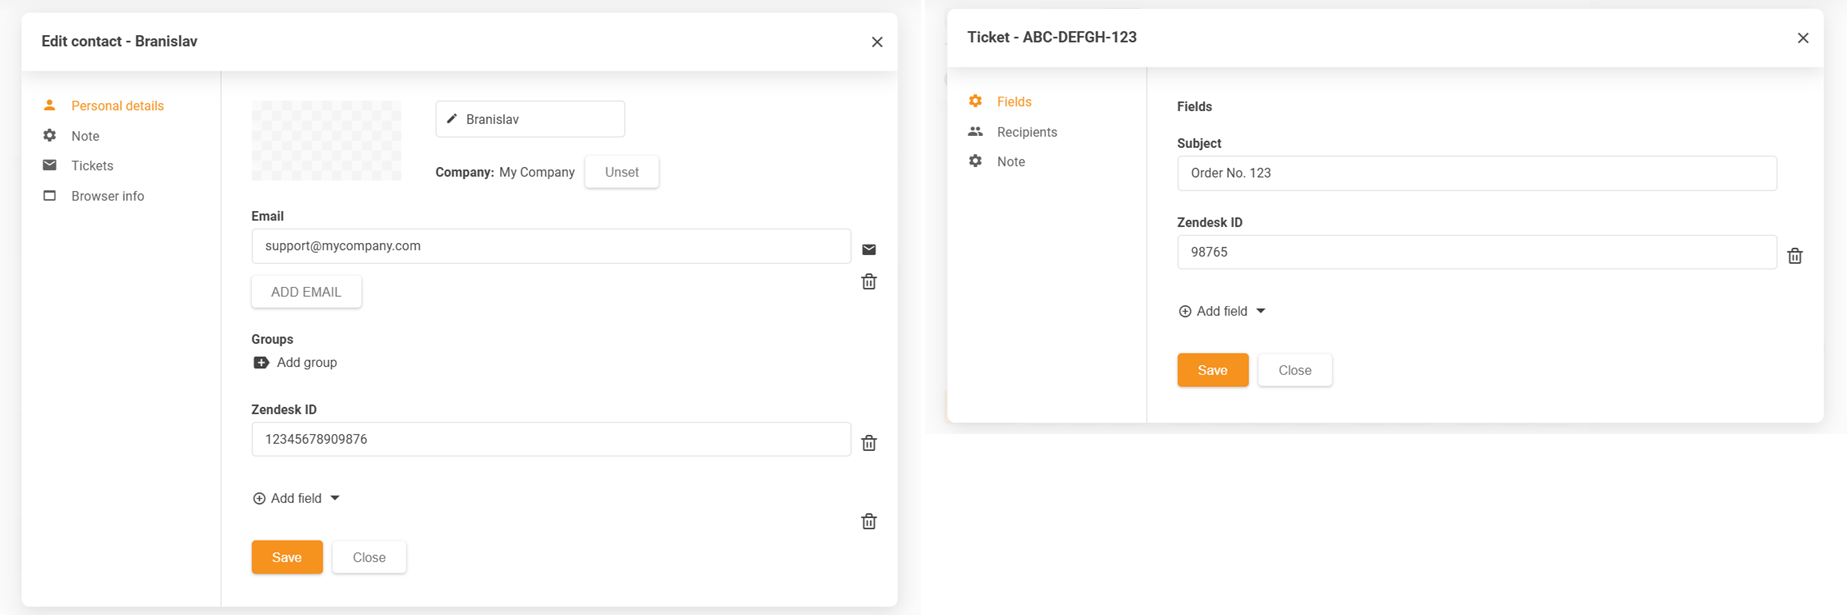
Task: Click into the ticket Subject input field
Action: pyautogui.click(x=1476, y=173)
